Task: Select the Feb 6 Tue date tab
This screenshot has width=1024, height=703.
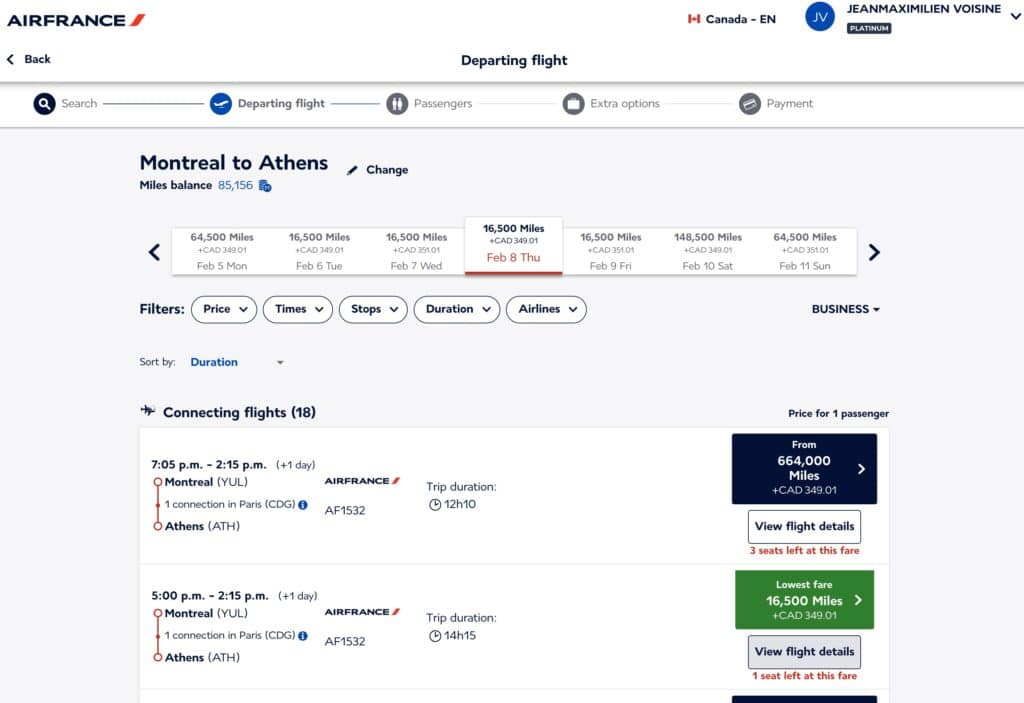Action: coord(319,251)
